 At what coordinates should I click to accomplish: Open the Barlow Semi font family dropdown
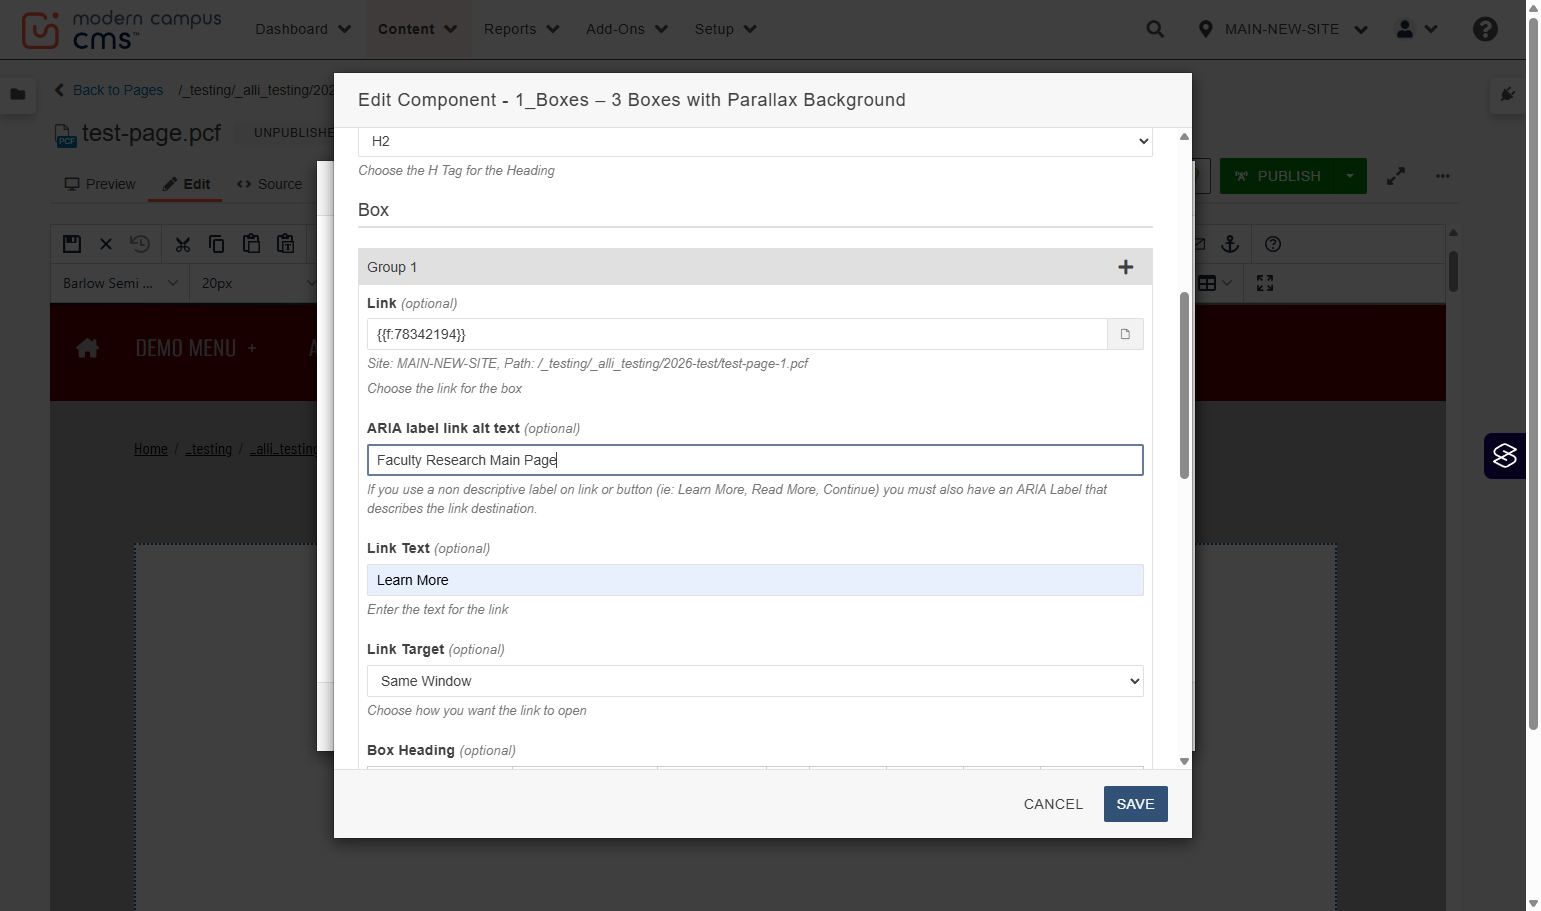pos(120,283)
